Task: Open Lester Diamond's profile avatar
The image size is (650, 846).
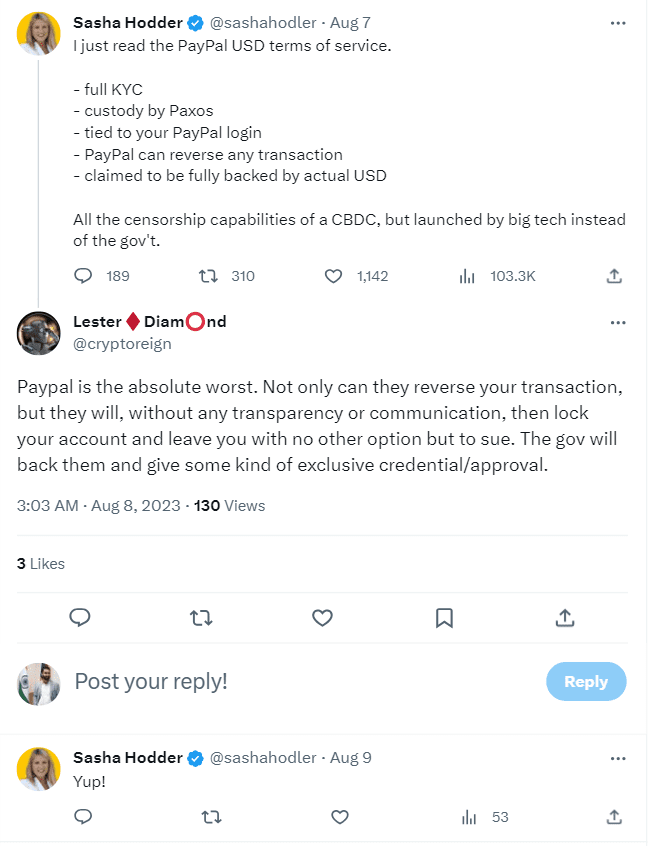Action: click(39, 332)
